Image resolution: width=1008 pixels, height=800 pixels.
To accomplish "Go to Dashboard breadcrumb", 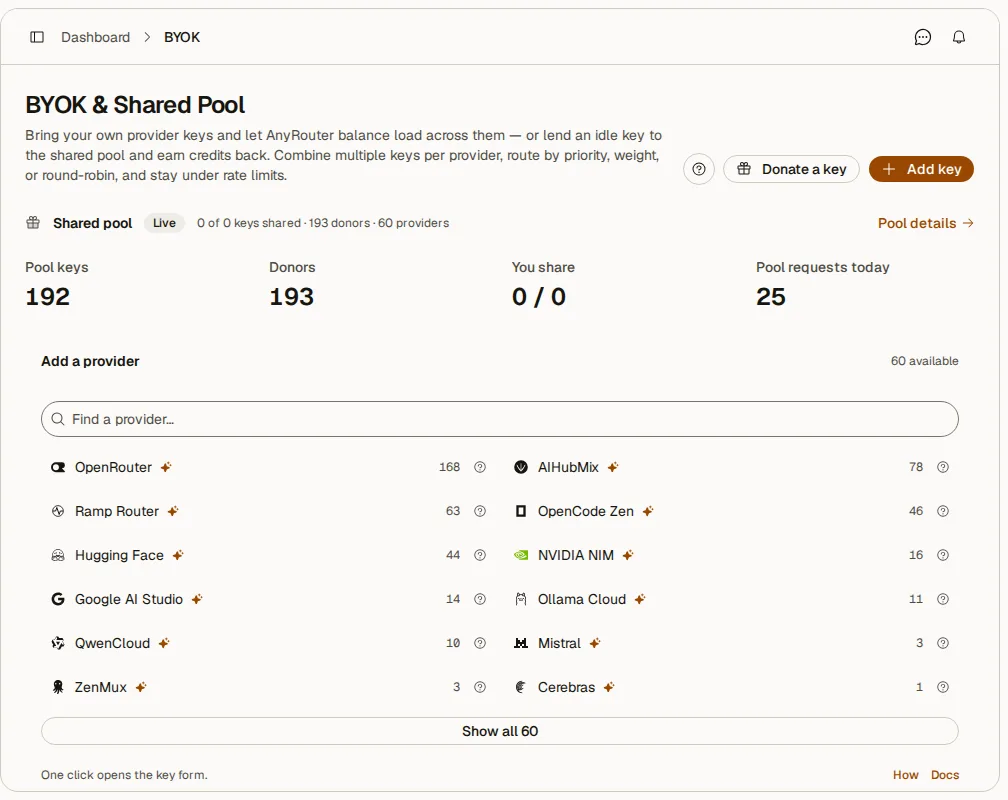I will coord(95,37).
